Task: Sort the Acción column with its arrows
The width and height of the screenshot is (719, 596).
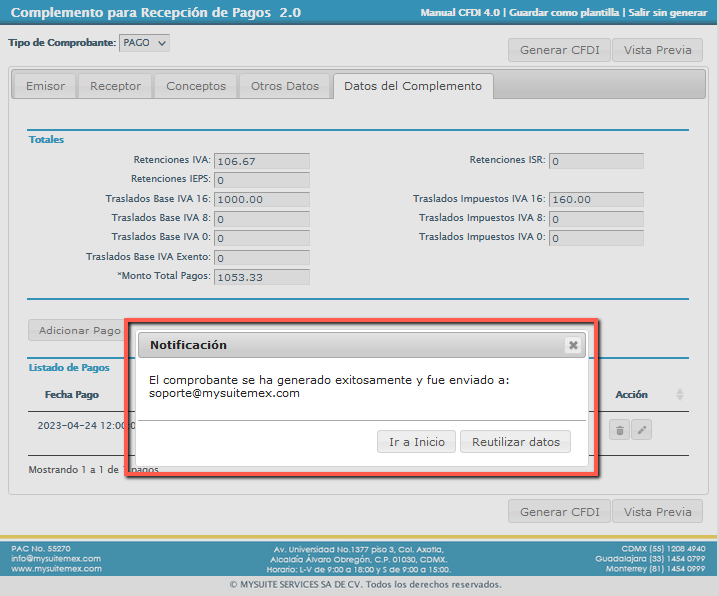Action: coord(680,395)
